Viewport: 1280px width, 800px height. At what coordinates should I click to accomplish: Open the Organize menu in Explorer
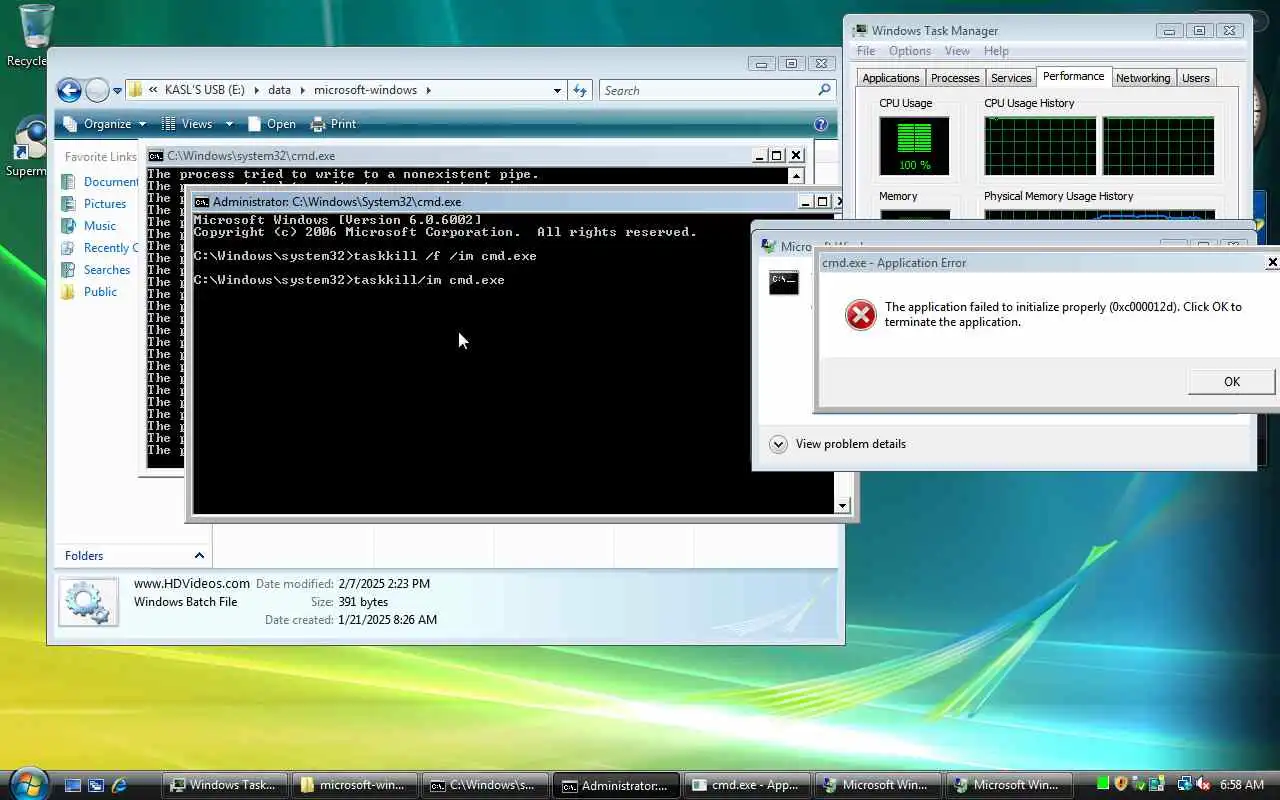point(104,124)
